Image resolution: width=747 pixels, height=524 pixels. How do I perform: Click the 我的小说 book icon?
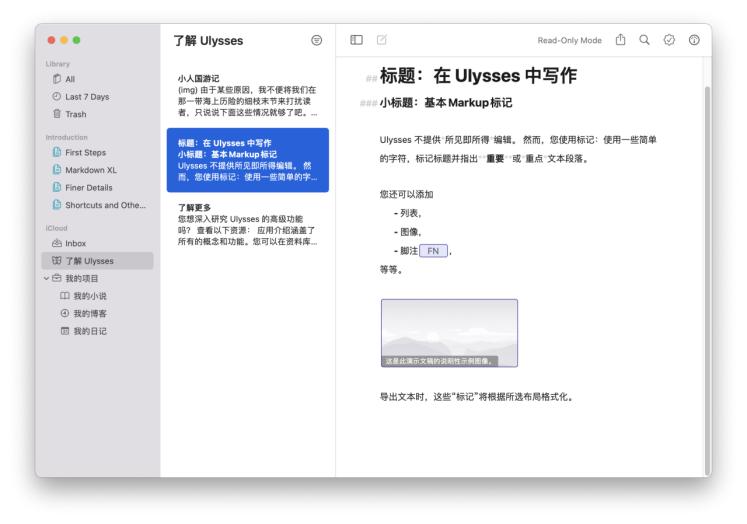pyautogui.click(x=65, y=296)
